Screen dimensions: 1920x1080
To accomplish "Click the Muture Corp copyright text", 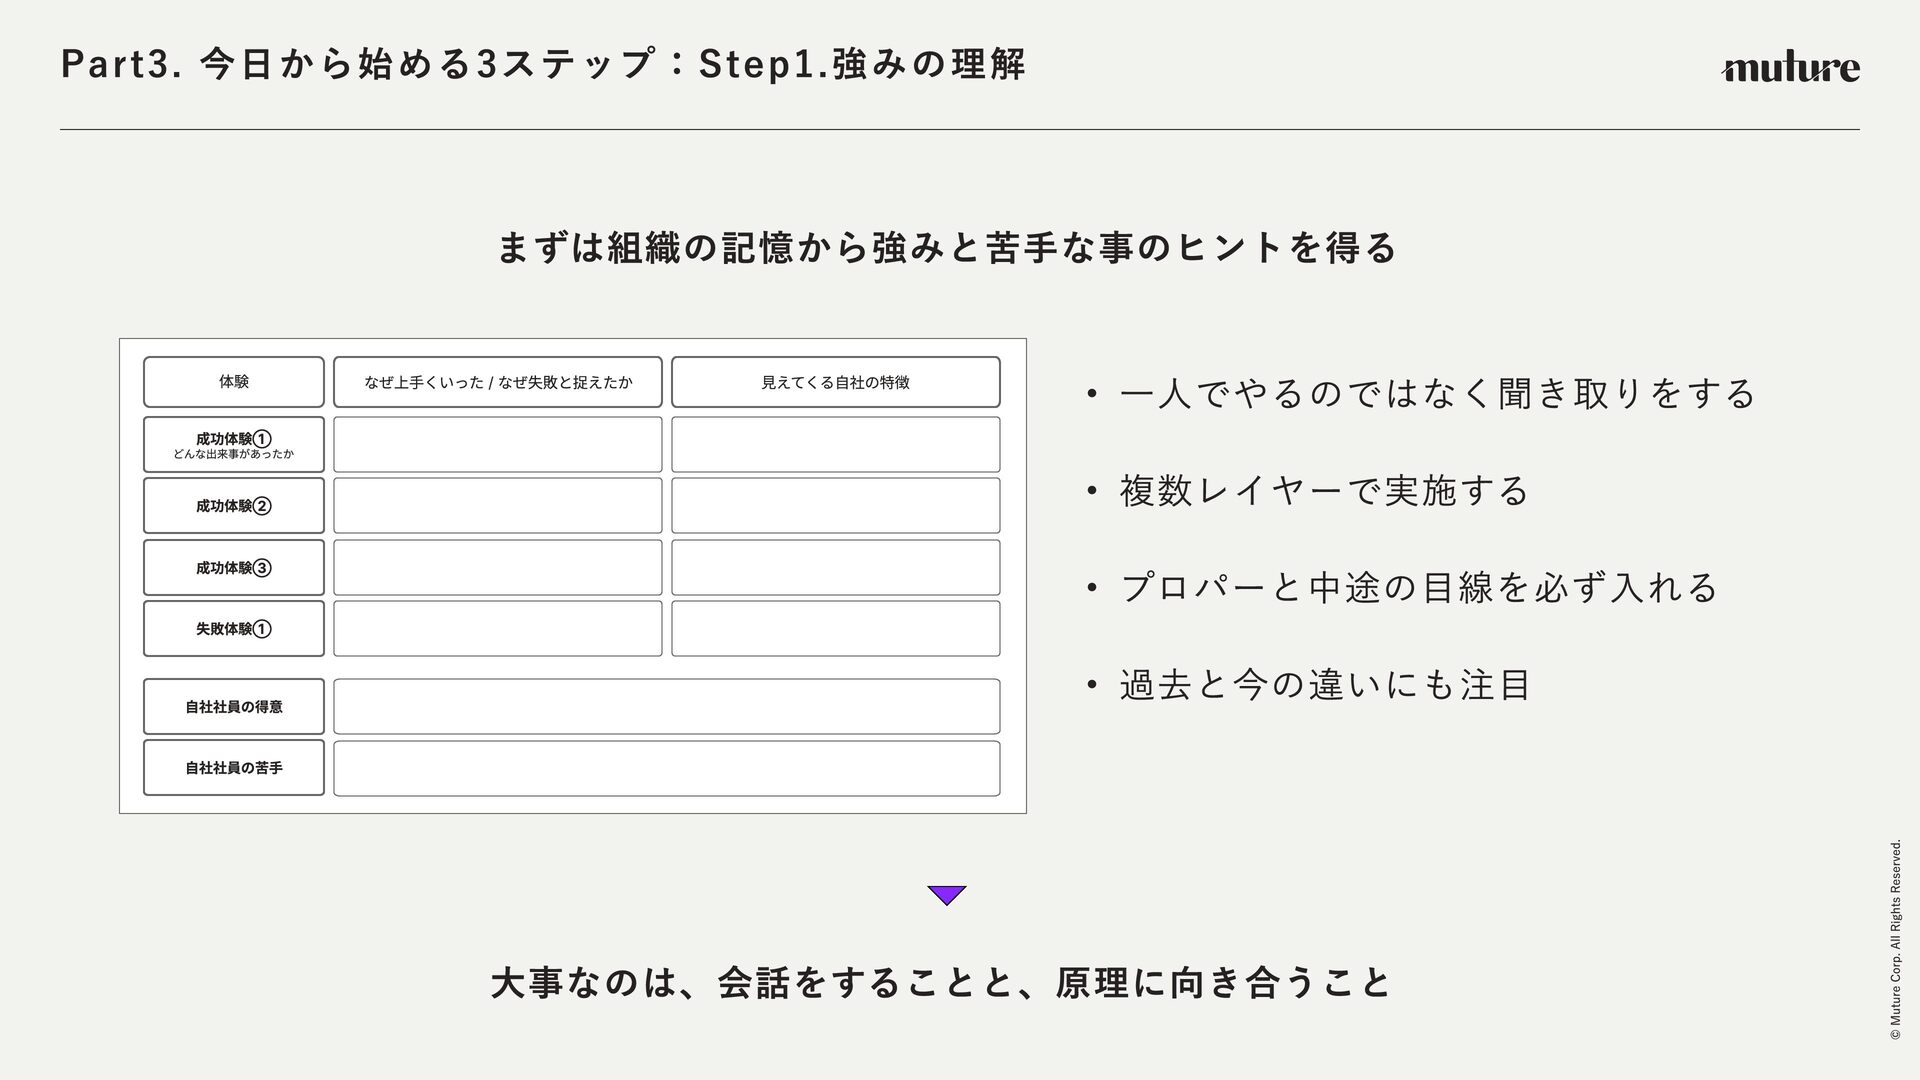I will point(1895,940).
